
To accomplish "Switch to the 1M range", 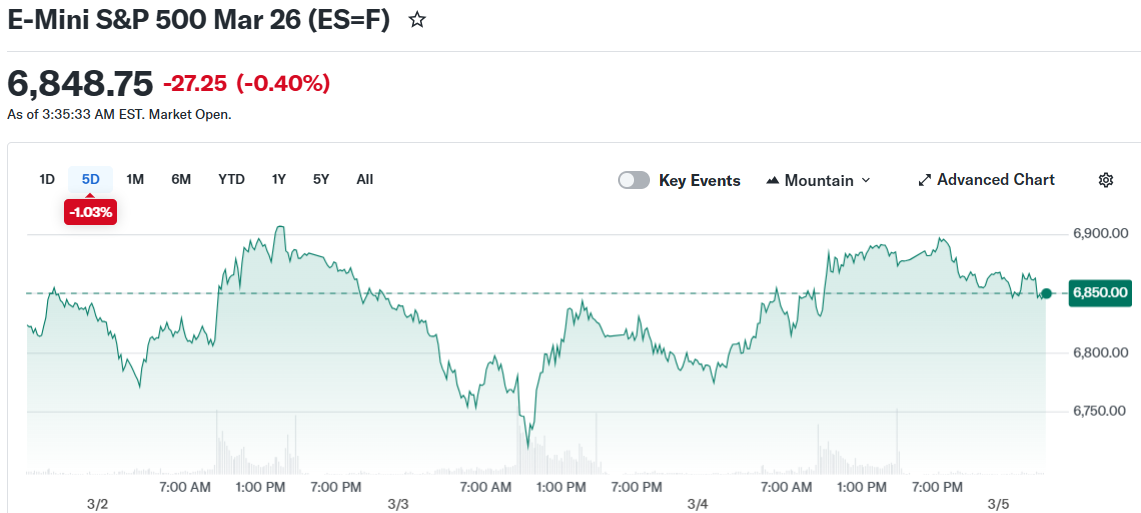I will tap(135, 179).
